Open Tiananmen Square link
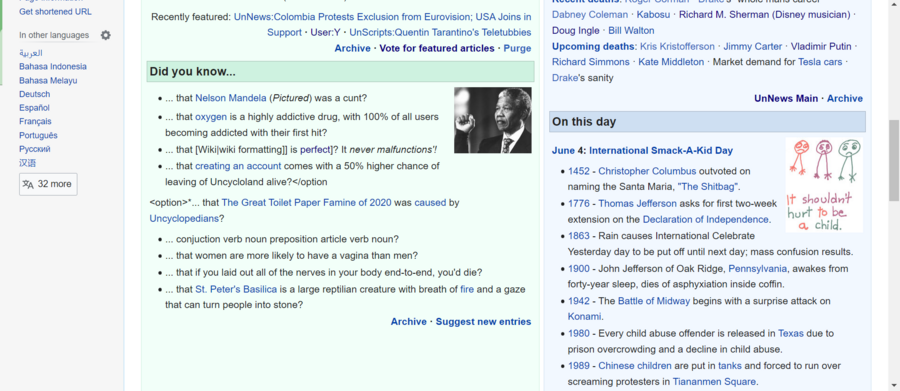The image size is (900, 391). coord(714,381)
